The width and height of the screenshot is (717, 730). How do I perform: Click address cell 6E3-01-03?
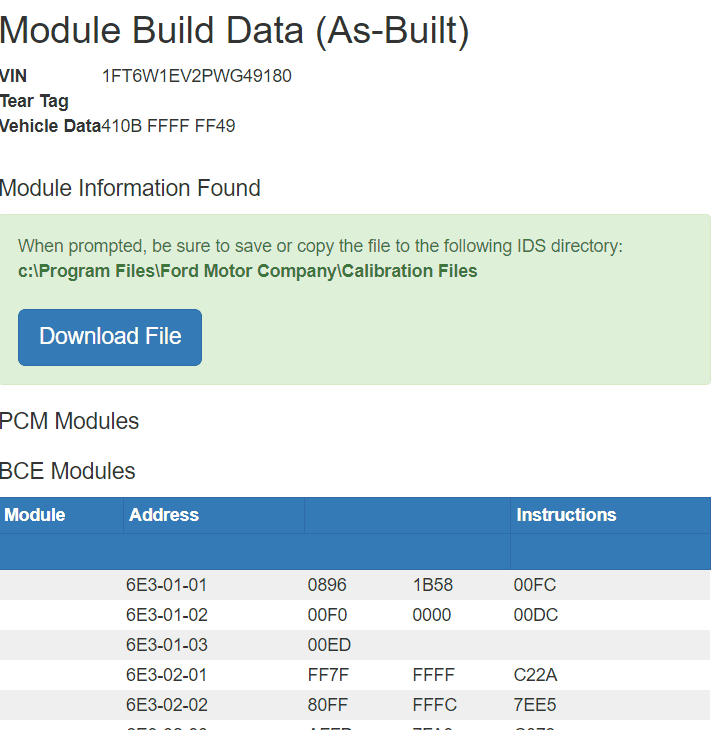click(x=166, y=645)
